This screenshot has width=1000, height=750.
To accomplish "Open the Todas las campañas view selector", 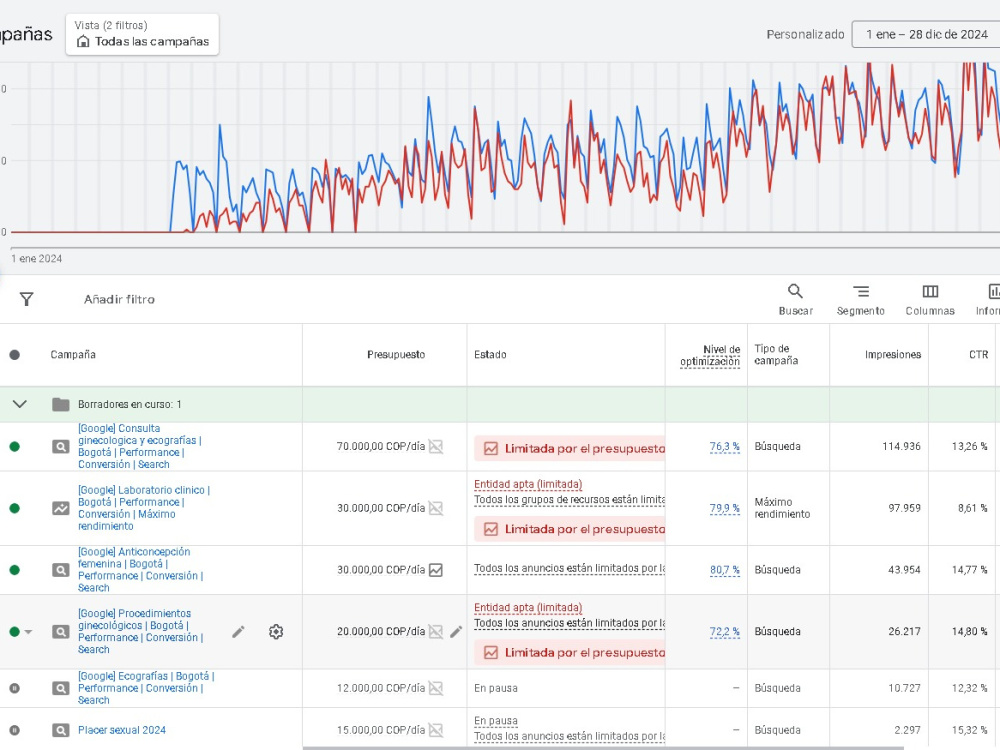I will pos(142,34).
